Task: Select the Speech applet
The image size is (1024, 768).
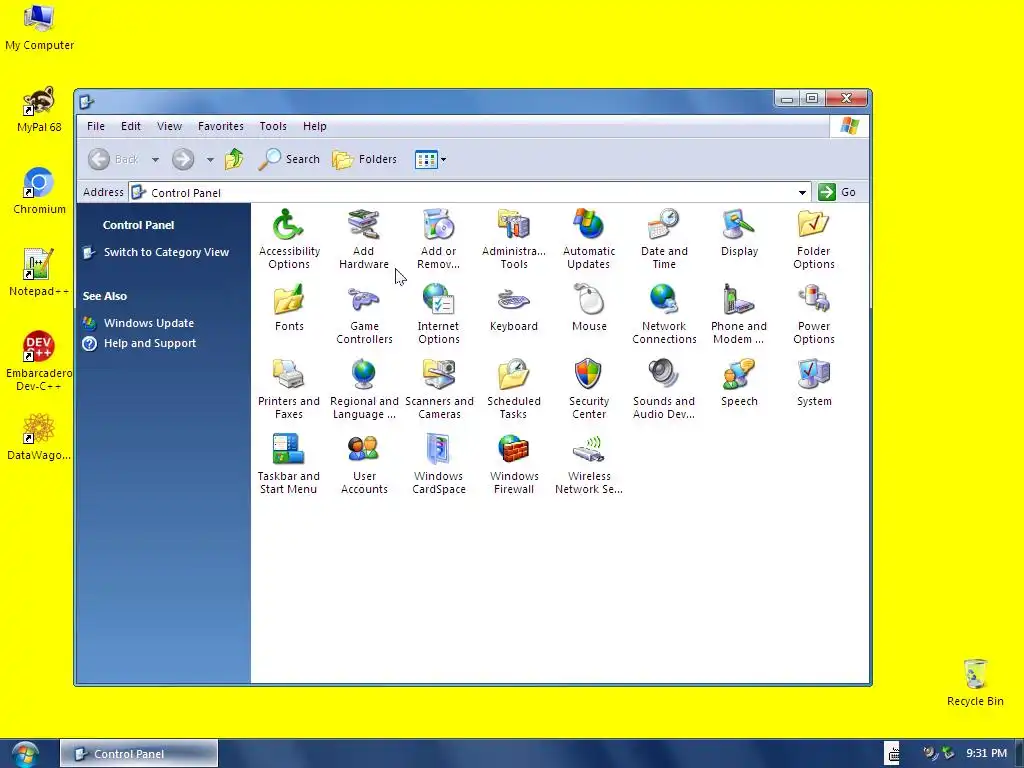Action: [739, 383]
